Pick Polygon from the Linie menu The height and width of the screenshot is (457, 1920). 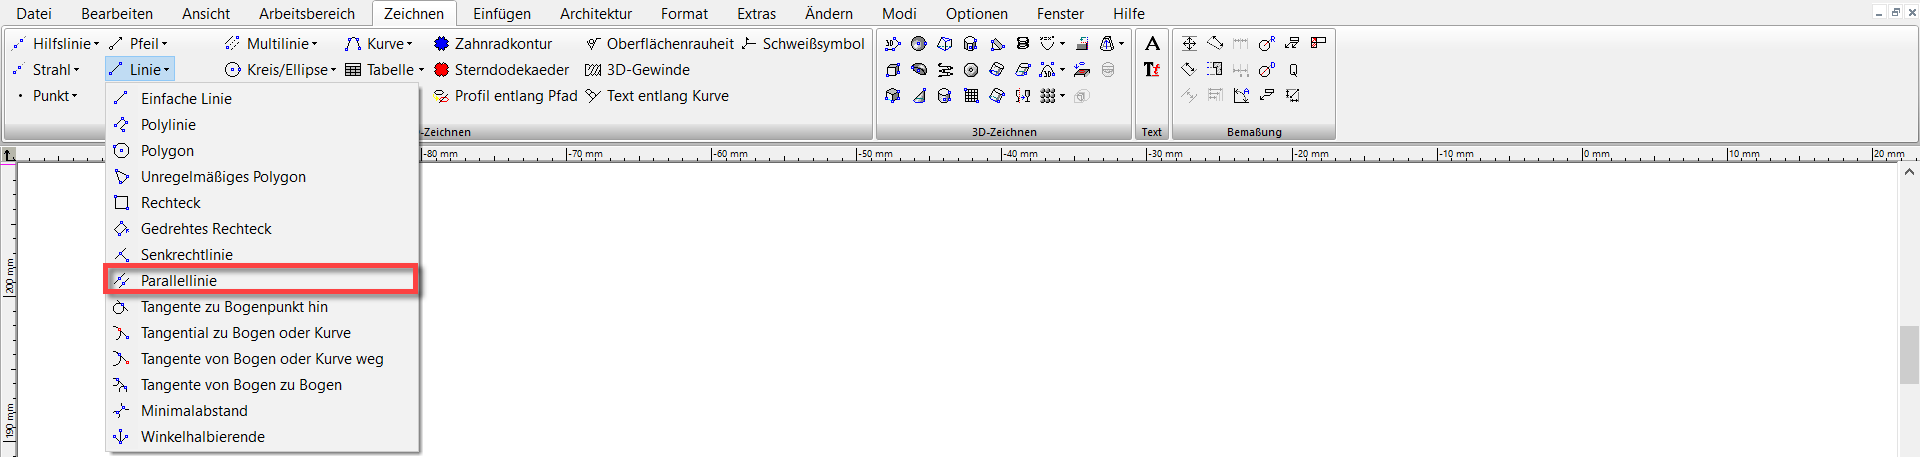pos(262,150)
